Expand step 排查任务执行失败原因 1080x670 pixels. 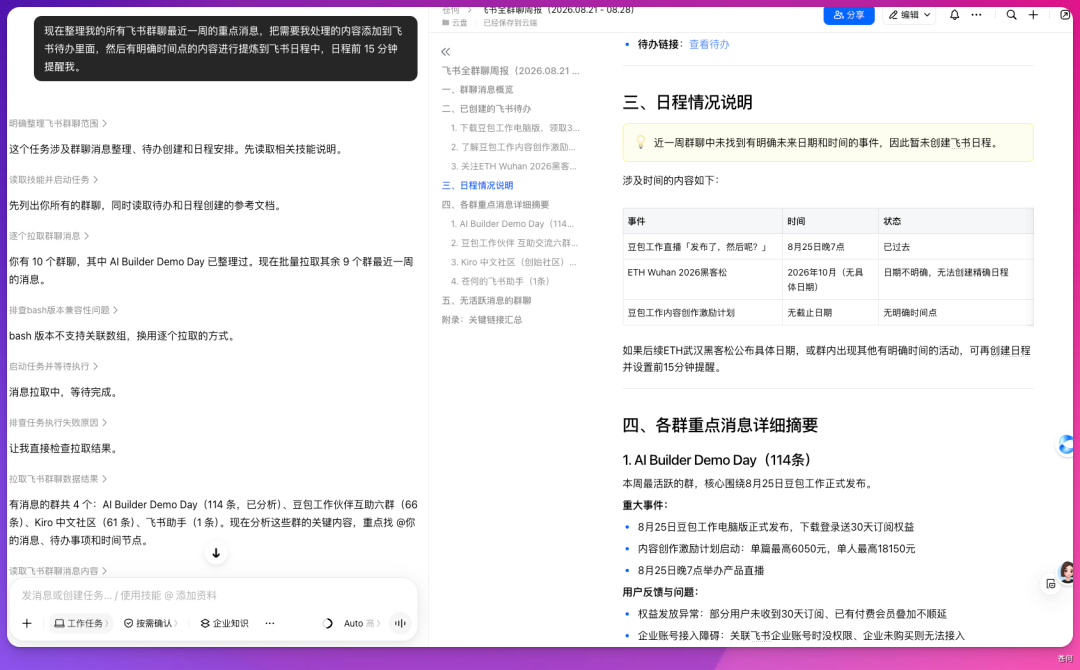pyautogui.click(x=58, y=423)
